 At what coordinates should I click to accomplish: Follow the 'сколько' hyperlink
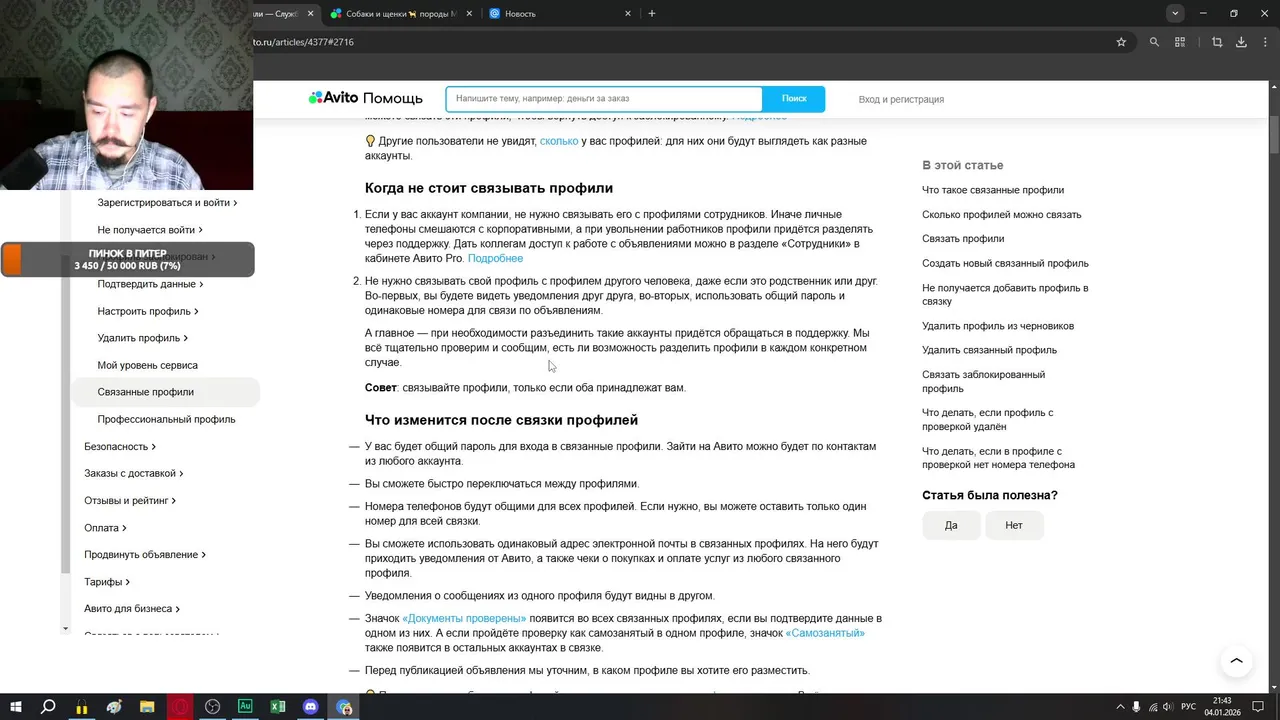559,141
